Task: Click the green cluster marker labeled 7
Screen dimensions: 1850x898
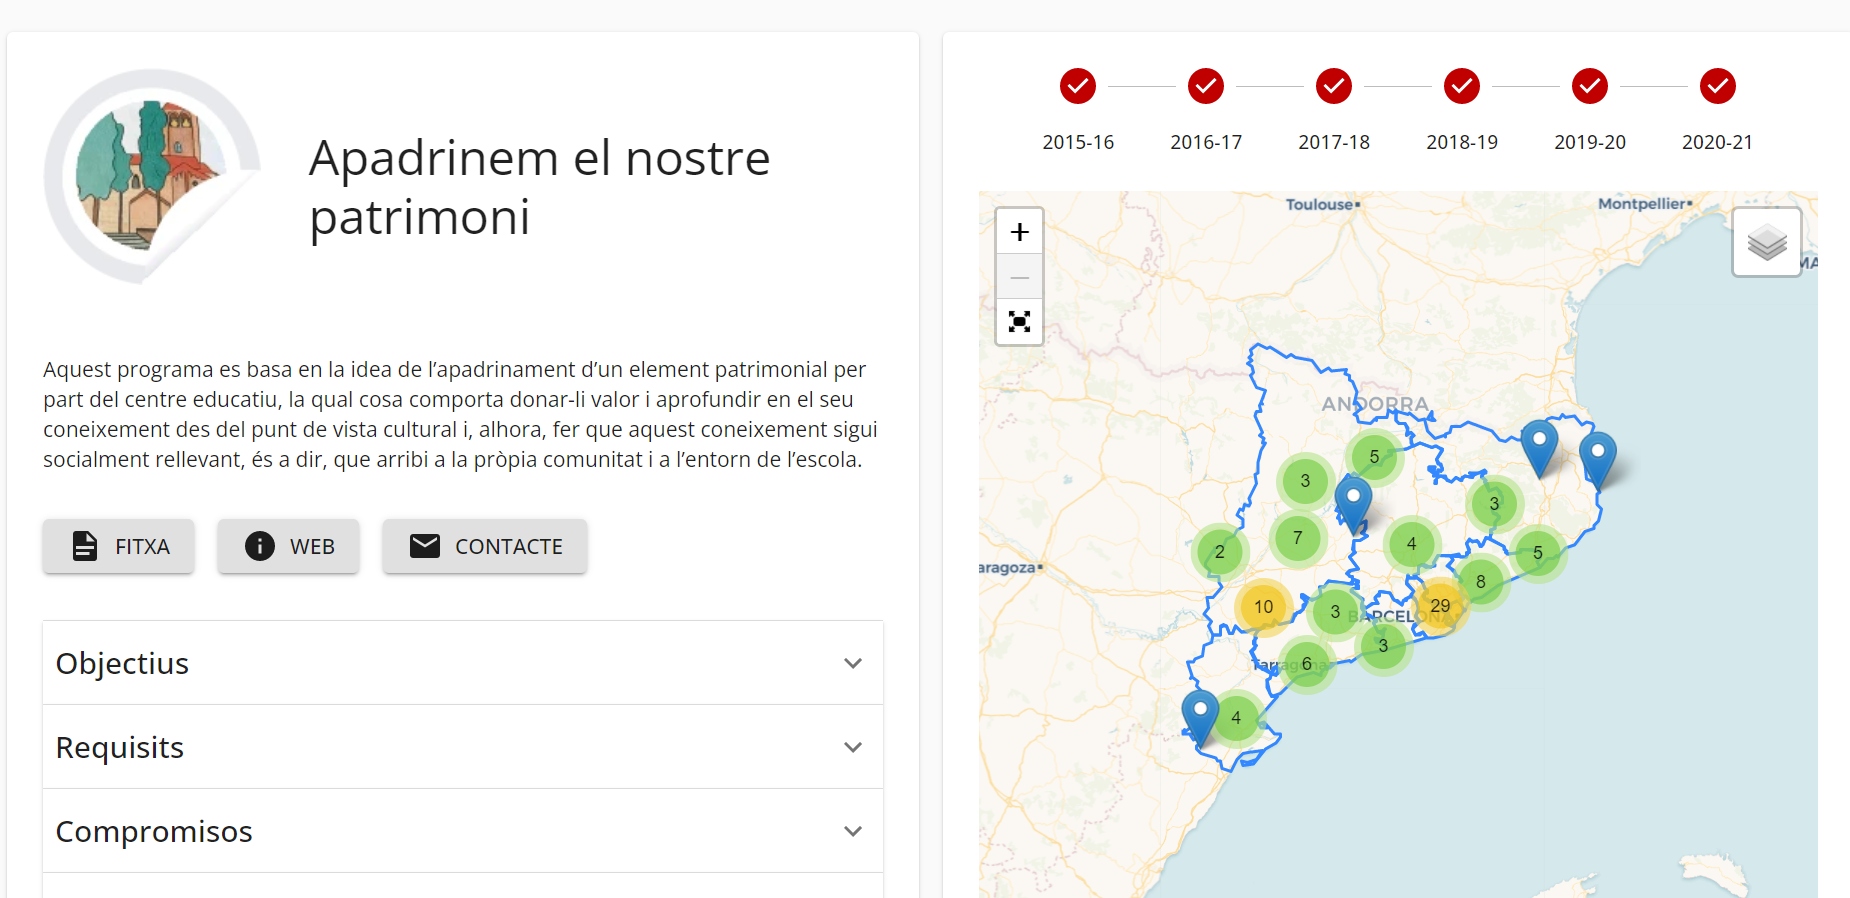Action: pos(1297,538)
